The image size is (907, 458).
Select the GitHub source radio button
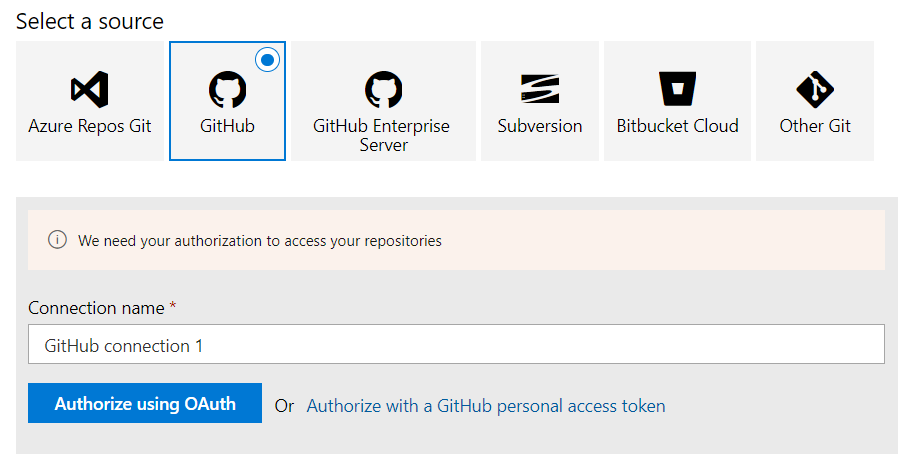[x=267, y=60]
